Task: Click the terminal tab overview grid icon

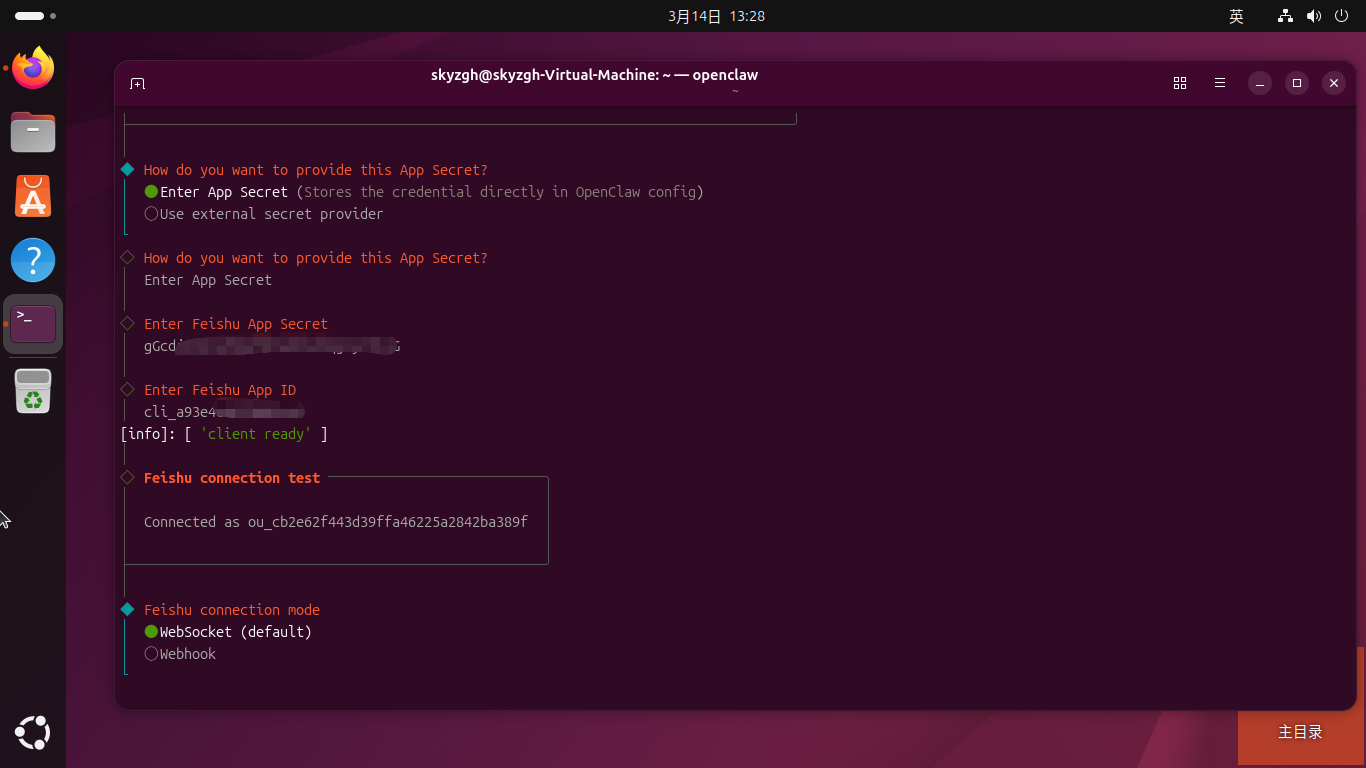Action: (1180, 83)
